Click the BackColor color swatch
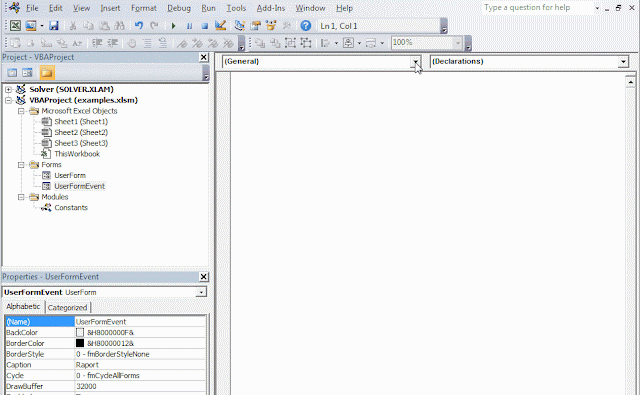 [x=80, y=333]
